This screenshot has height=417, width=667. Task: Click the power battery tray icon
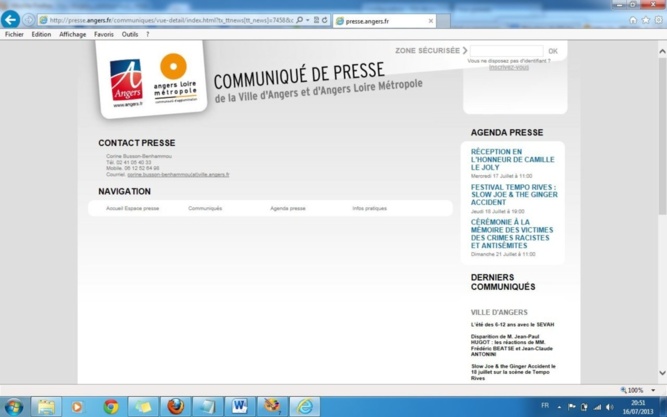point(584,407)
